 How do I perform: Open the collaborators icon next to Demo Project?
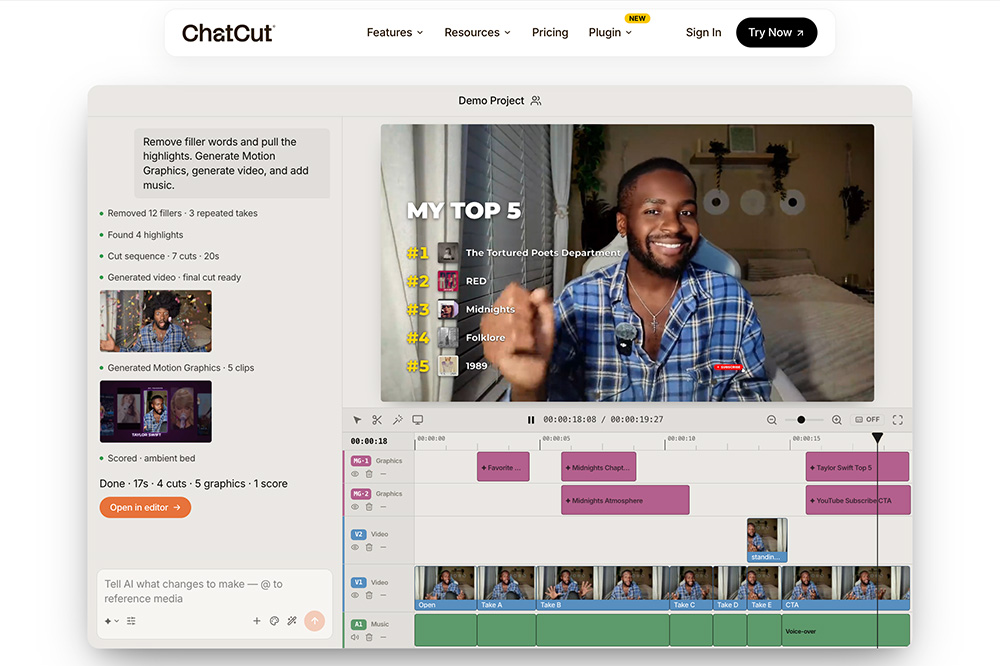tap(536, 101)
